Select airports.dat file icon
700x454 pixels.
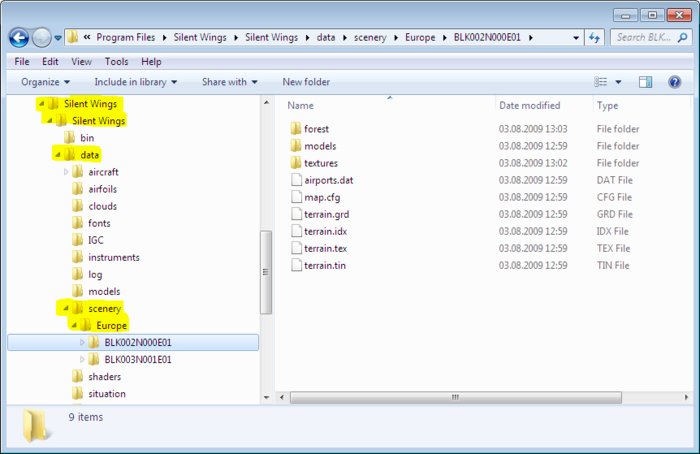tap(296, 180)
